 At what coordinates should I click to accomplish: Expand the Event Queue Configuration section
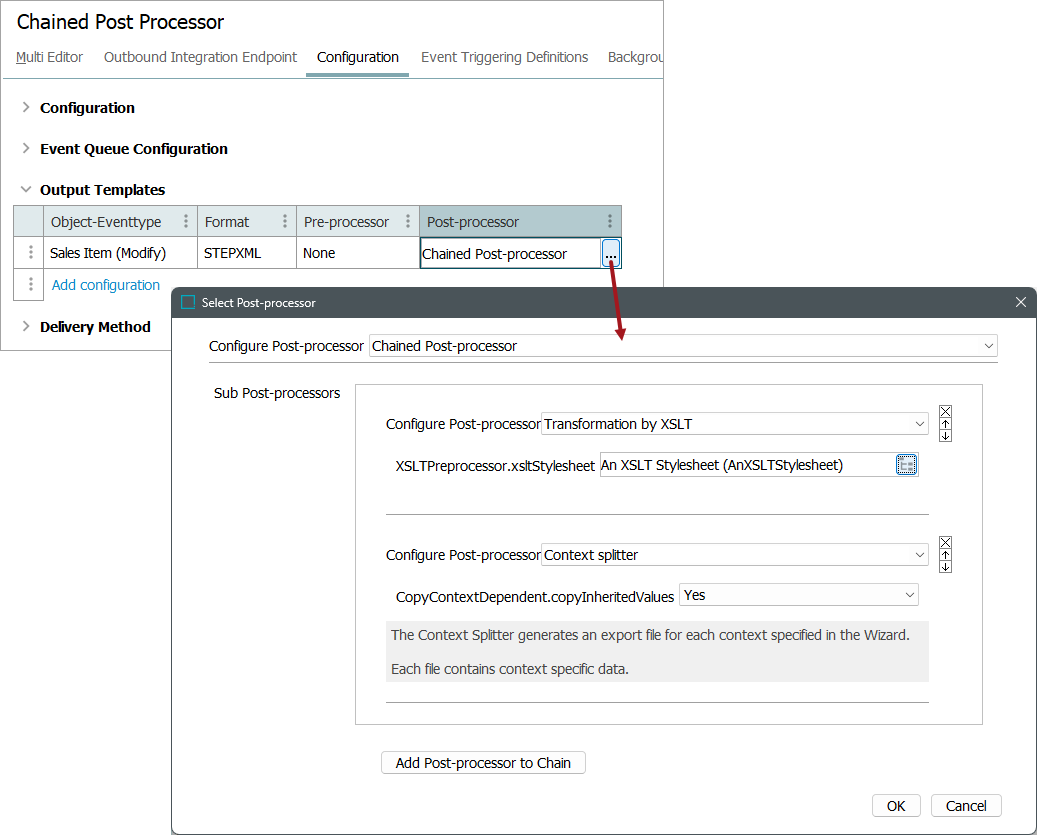point(26,149)
